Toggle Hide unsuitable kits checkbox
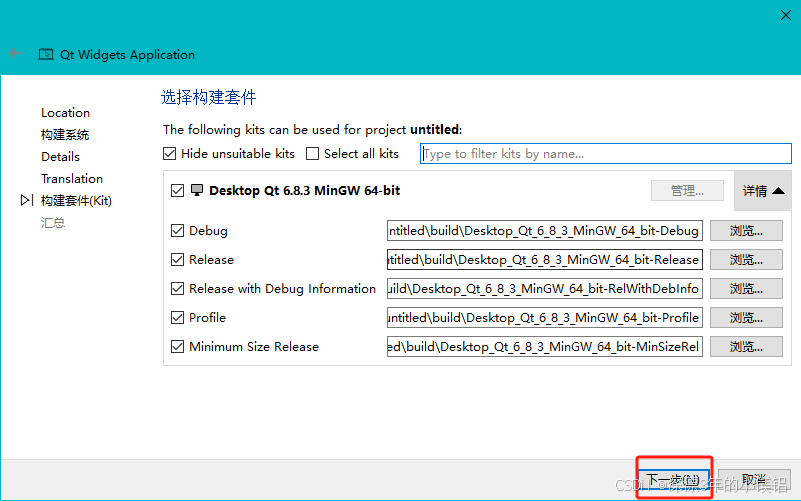 point(170,154)
